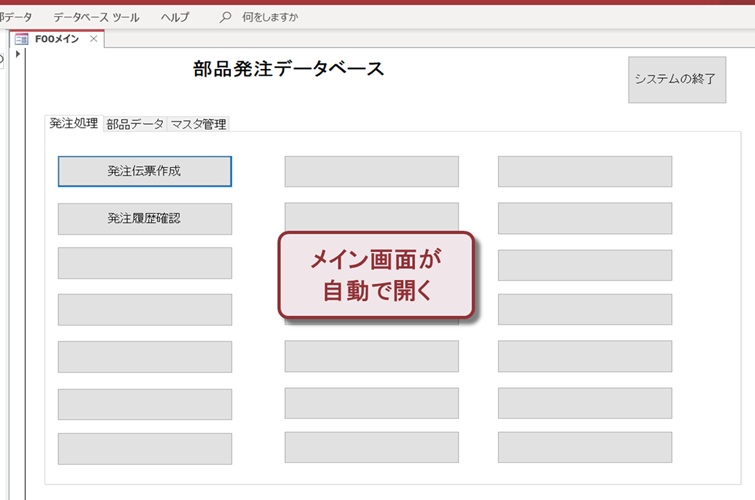Click the blank button right of 発注伝票作成
The image size is (755, 500).
click(x=371, y=171)
